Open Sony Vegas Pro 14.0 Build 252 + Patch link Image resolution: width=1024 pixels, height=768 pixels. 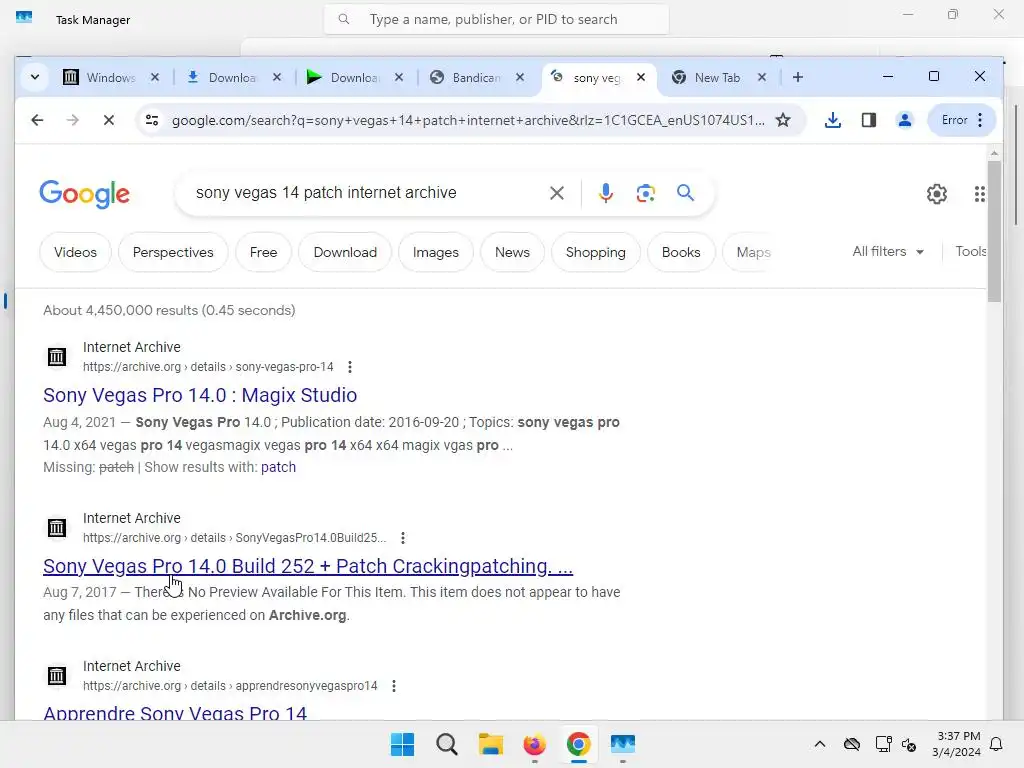pyautogui.click(x=308, y=566)
